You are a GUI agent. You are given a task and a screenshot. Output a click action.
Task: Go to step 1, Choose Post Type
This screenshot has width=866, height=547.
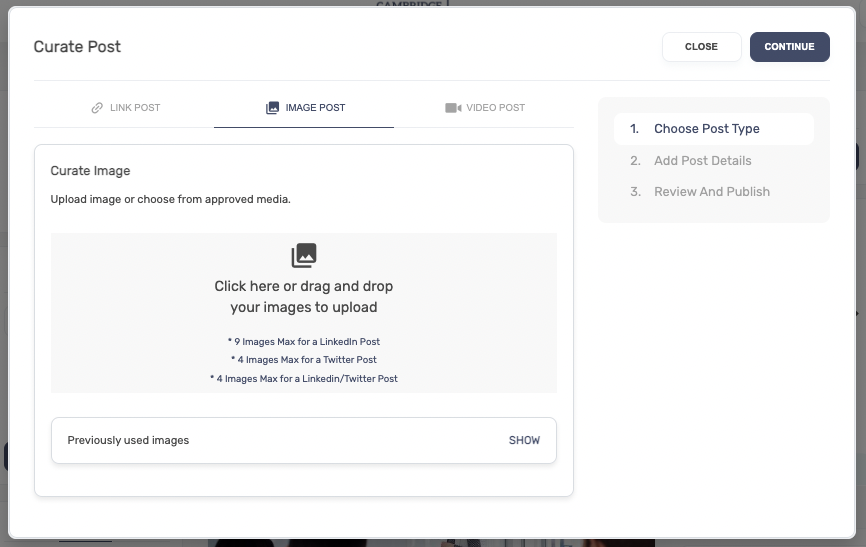coord(706,129)
